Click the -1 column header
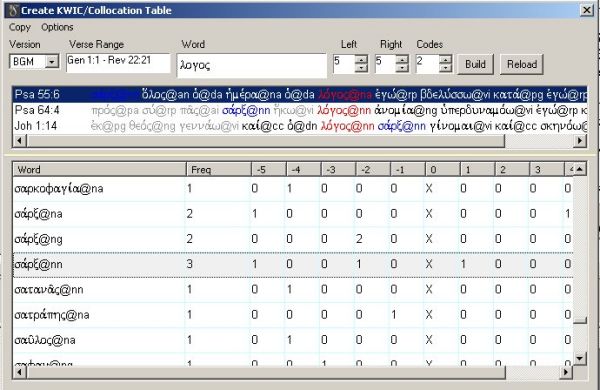The height and width of the screenshot is (390, 600). click(408, 169)
